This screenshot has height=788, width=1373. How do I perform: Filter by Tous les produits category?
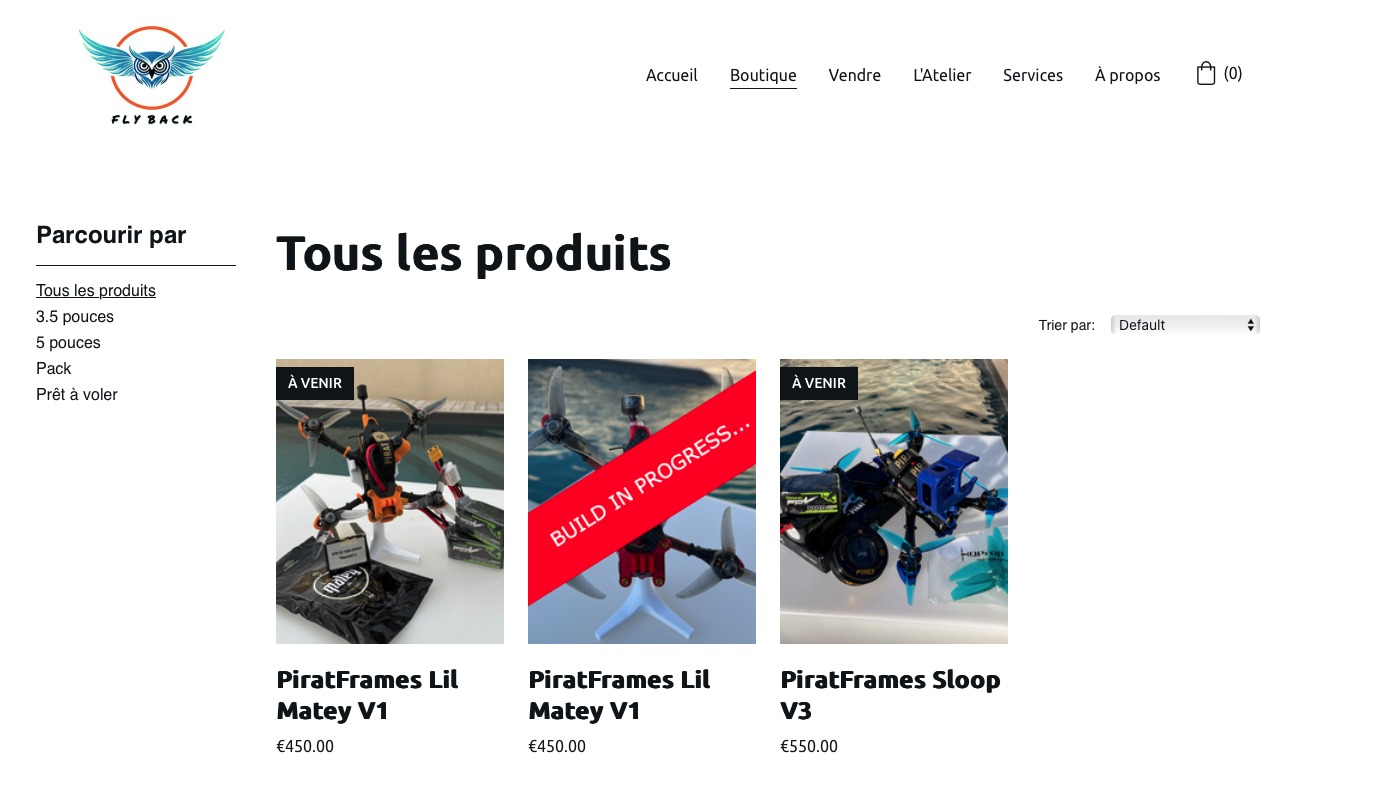pos(96,291)
